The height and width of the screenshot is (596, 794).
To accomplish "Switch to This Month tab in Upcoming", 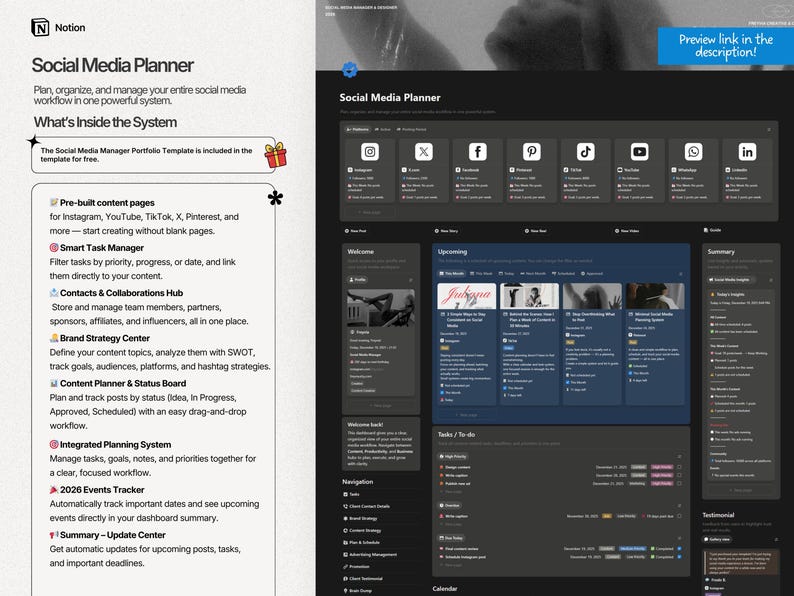I will [x=451, y=273].
